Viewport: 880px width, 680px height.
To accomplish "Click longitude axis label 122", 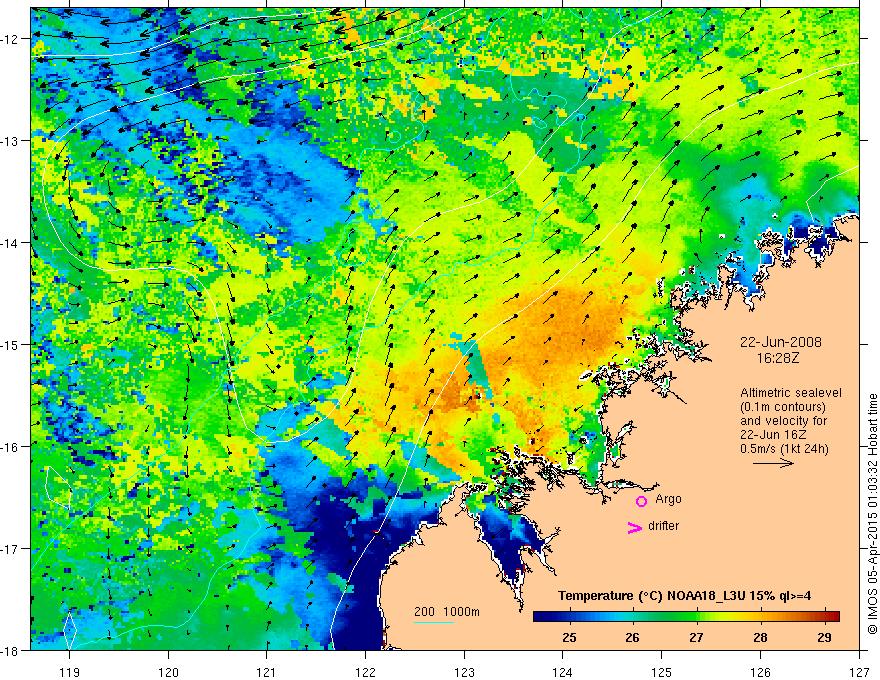I will click(365, 672).
